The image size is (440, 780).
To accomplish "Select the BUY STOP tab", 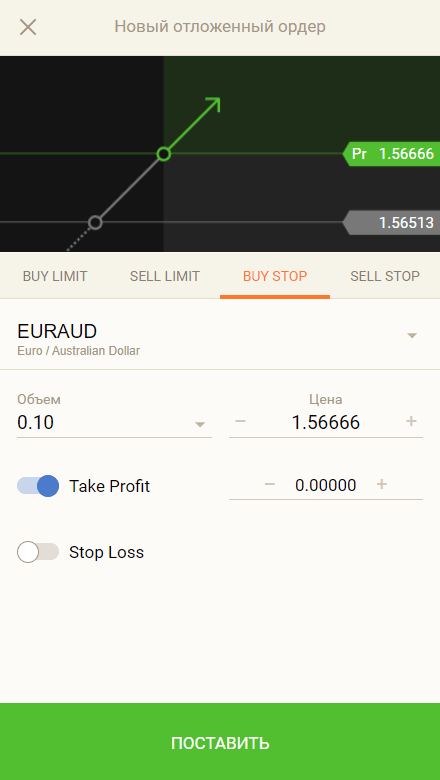I will point(275,276).
